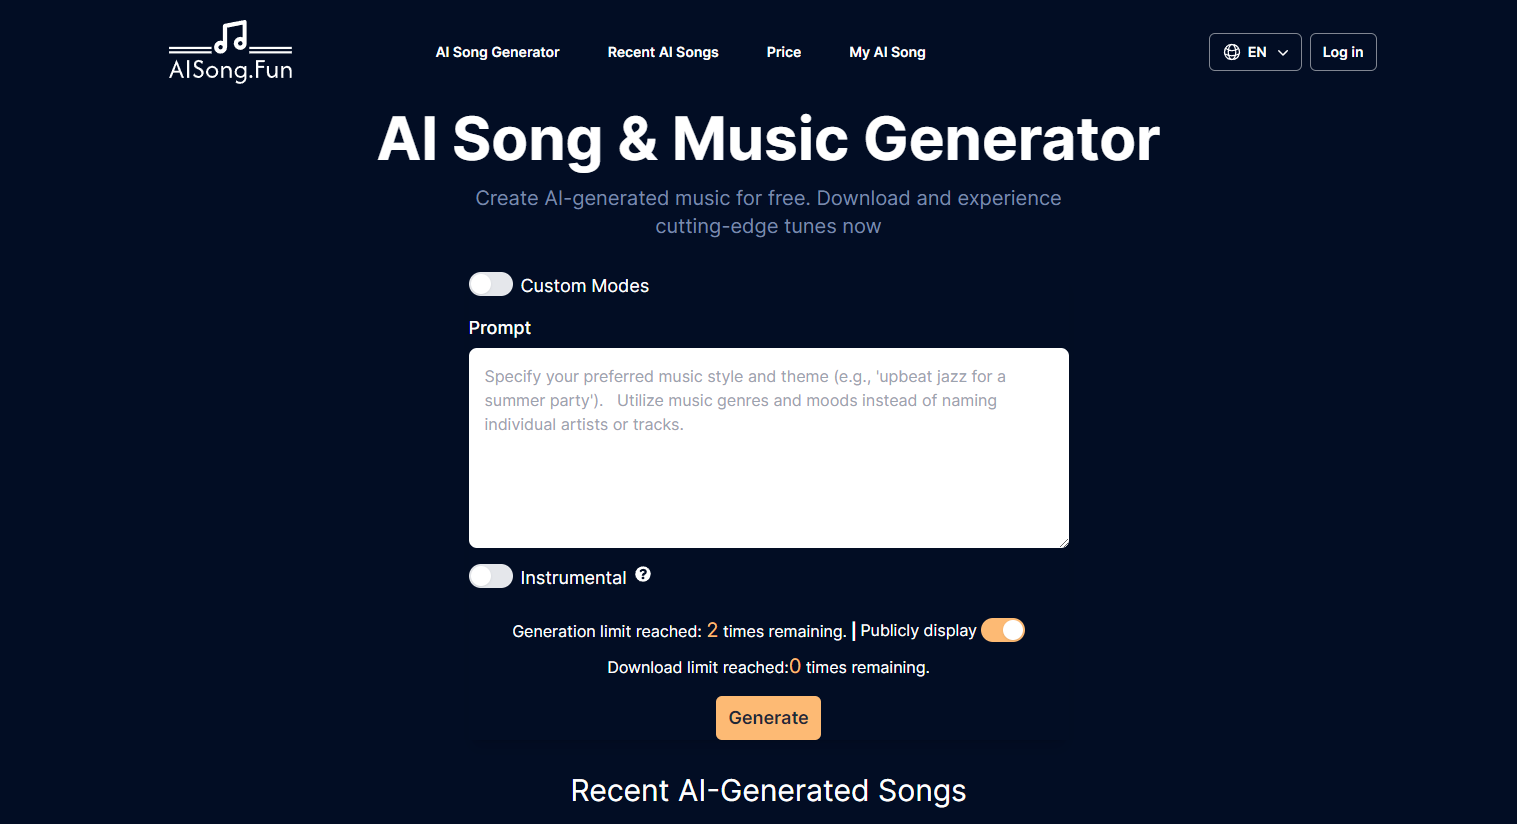Disable the Publicly display switch
This screenshot has width=1517, height=824.
click(1003, 630)
